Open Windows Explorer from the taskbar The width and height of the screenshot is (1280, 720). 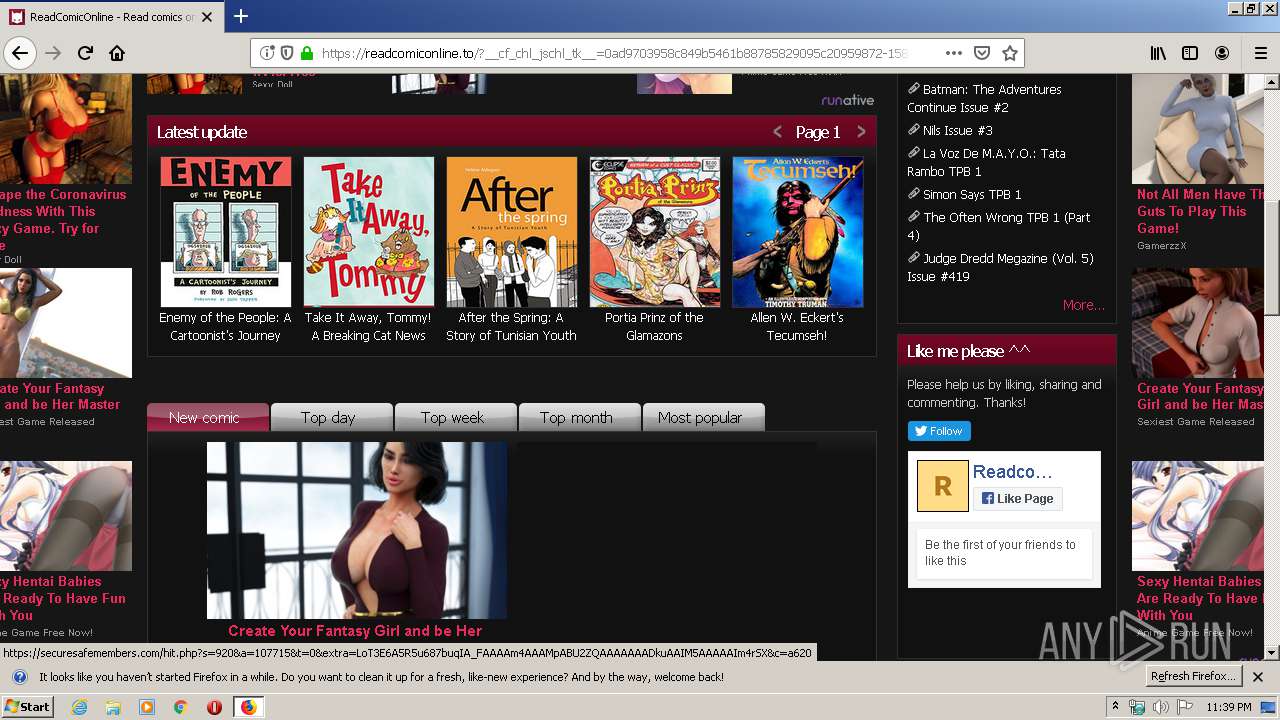113,707
